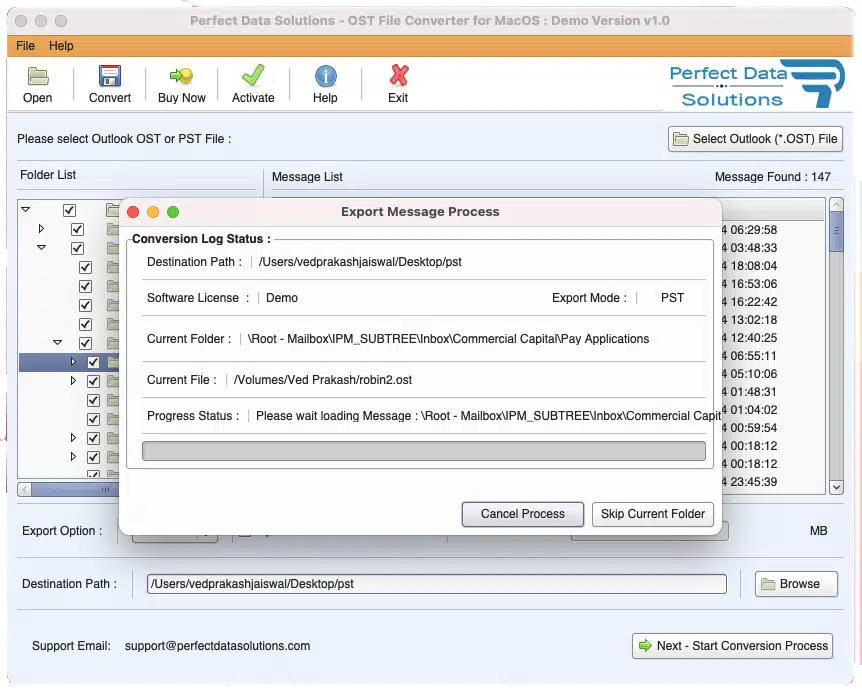
Task: Collapse the expanded node just above the highlighted row
Action: 57,343
